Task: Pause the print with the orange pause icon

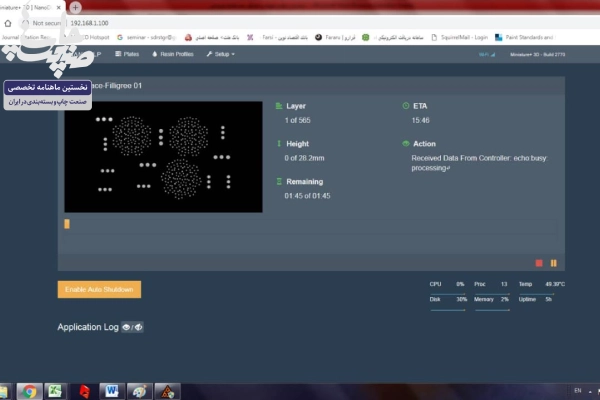Action: (553, 263)
